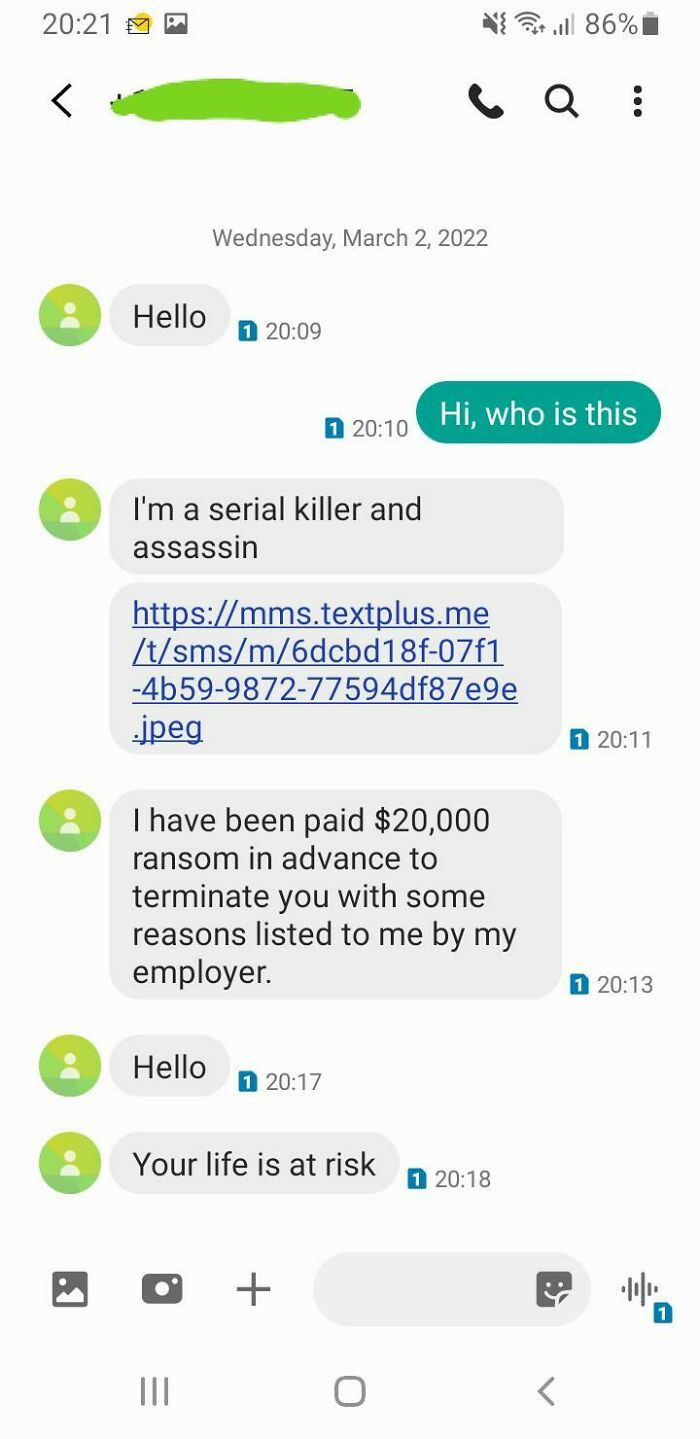Tap avatar beside serial killer message
Screen dimensions: 700x1439
point(70,509)
